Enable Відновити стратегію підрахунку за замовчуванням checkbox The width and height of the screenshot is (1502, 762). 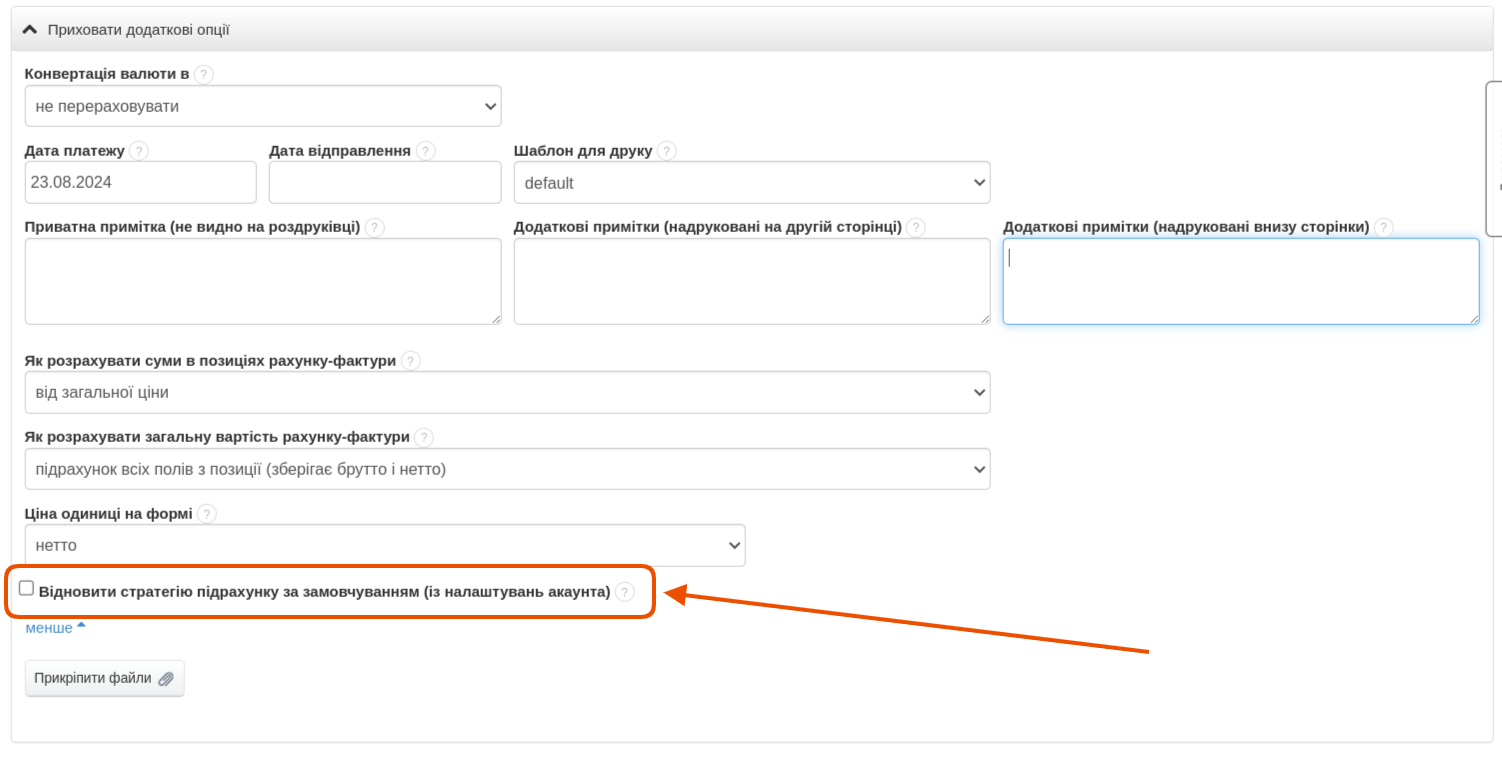pyautogui.click(x=27, y=589)
